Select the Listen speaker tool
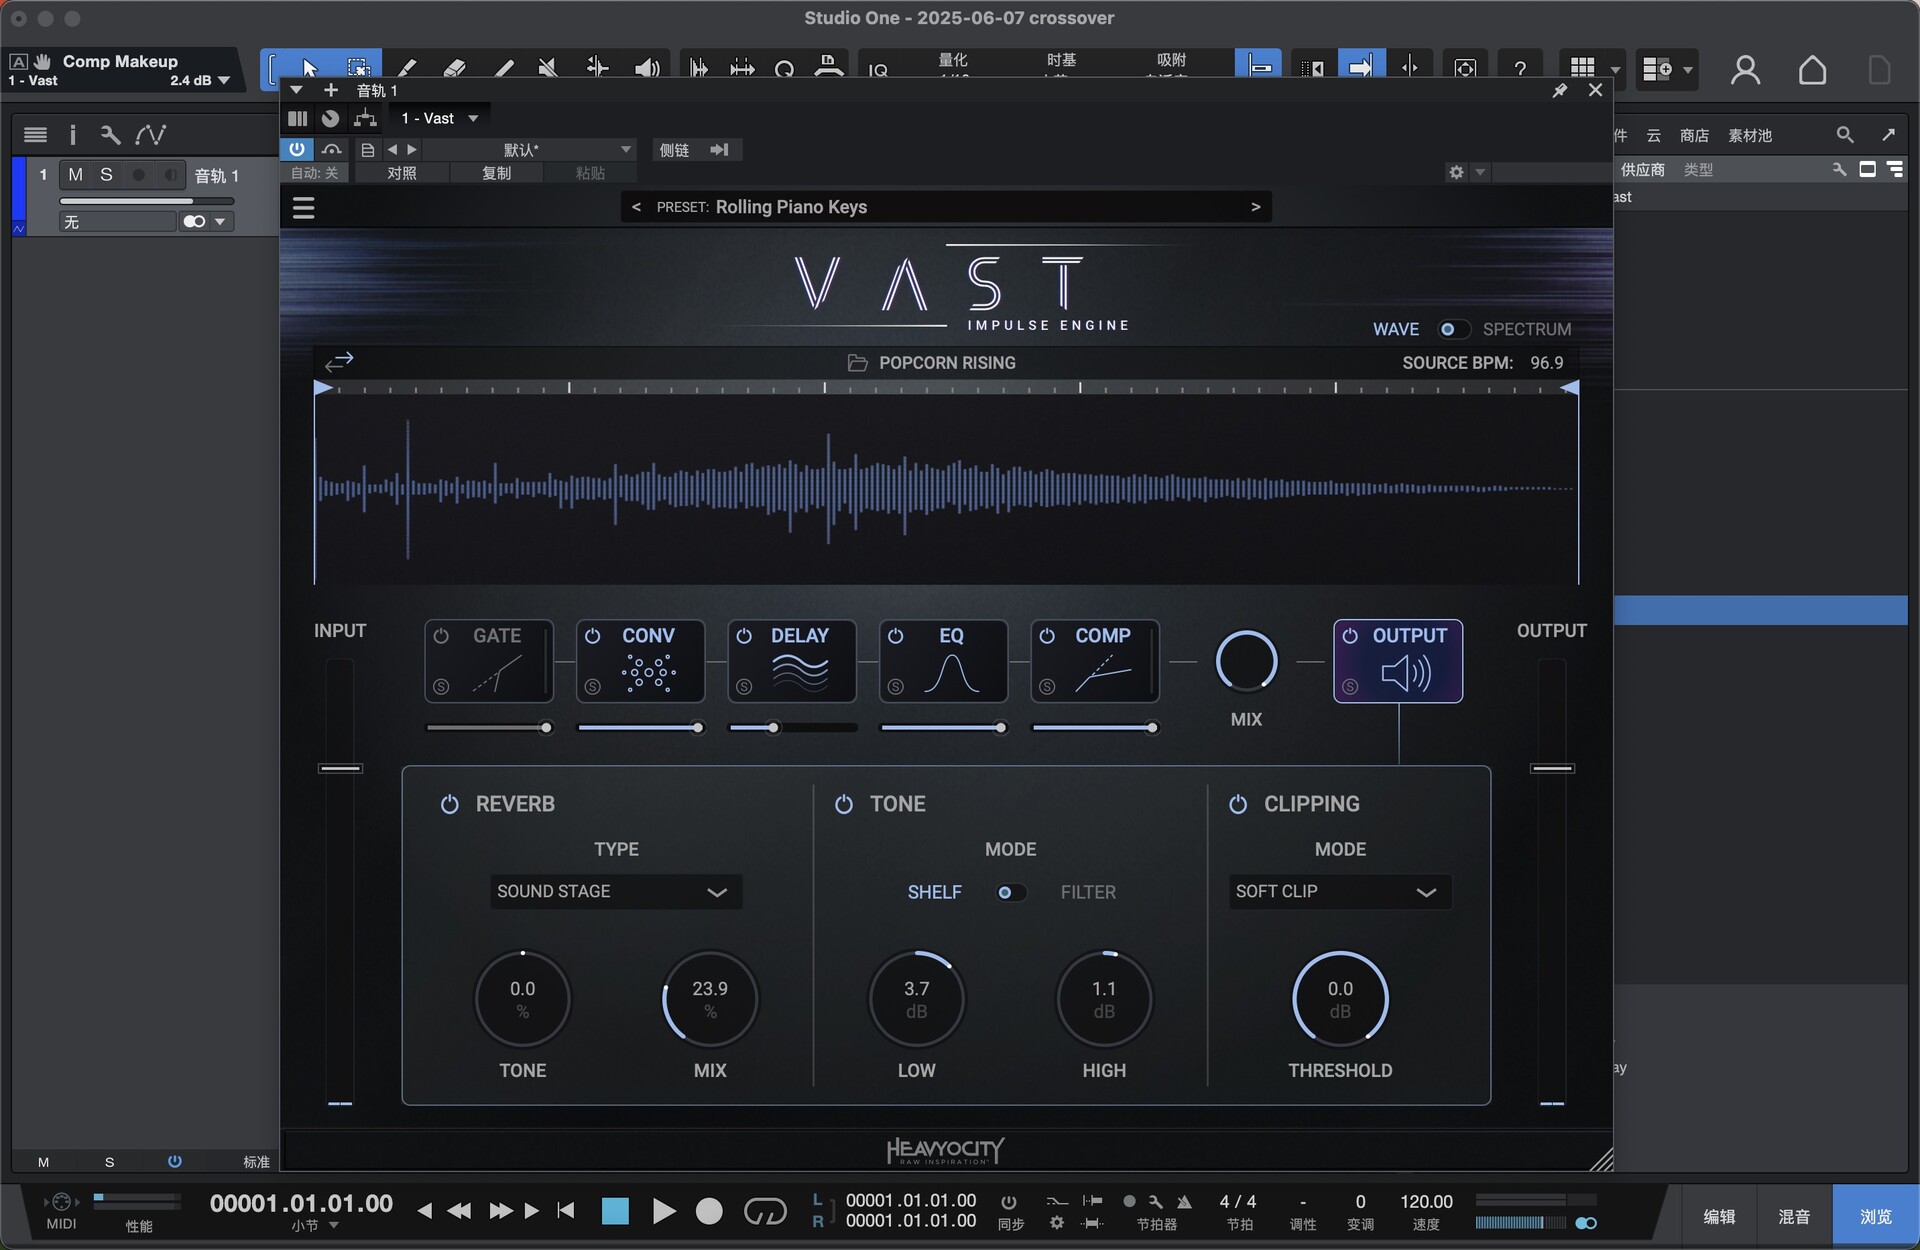The height and width of the screenshot is (1250, 1920). click(x=647, y=68)
